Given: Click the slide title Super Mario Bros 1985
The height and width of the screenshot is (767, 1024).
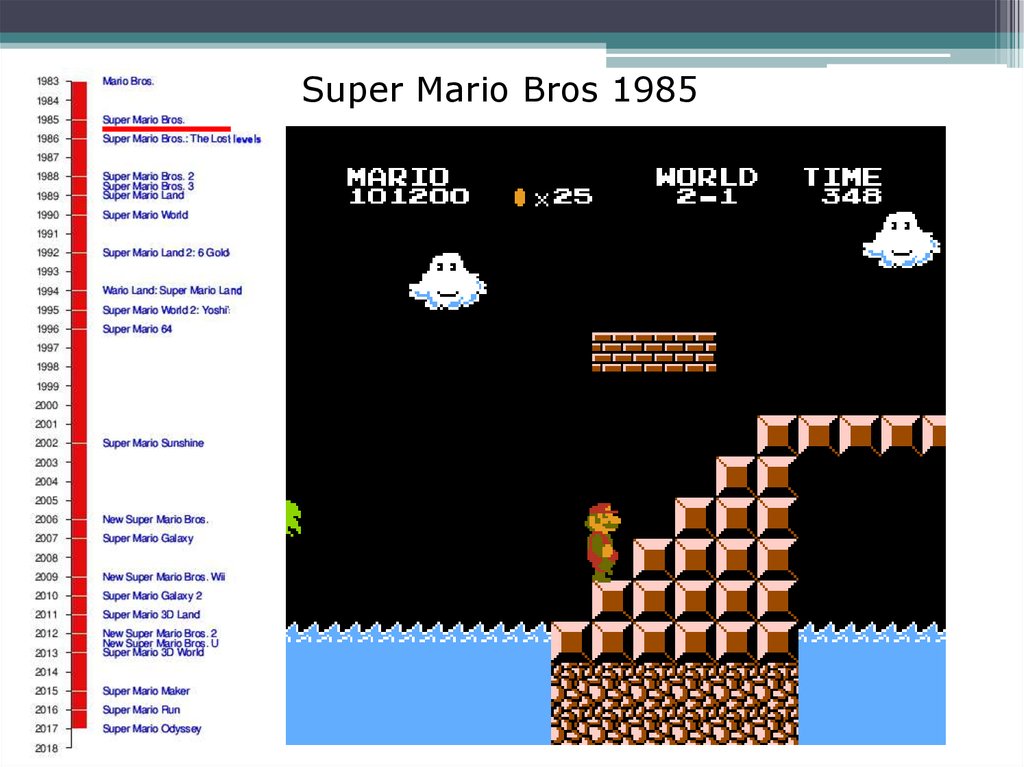Looking at the screenshot, I should [499, 90].
